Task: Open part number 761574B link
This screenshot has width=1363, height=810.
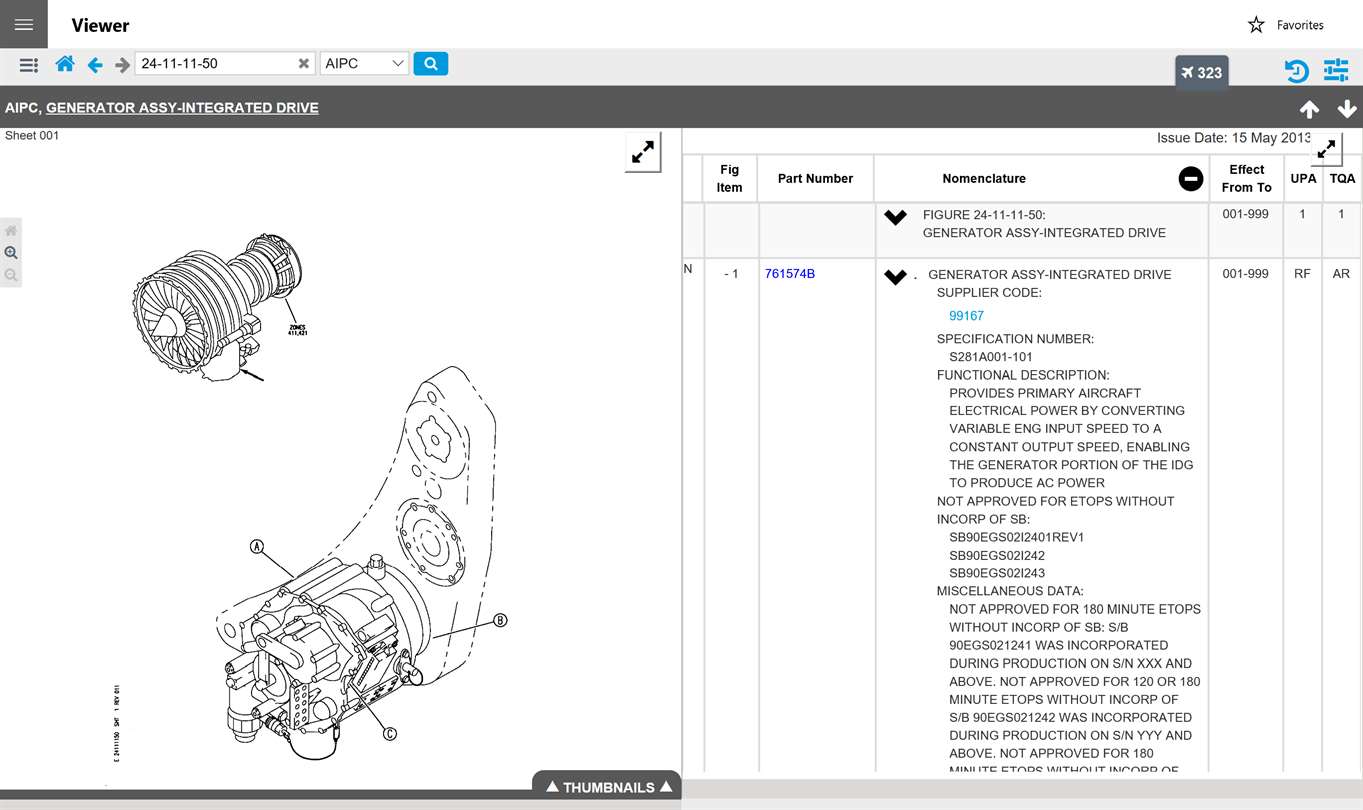Action: [x=790, y=274]
